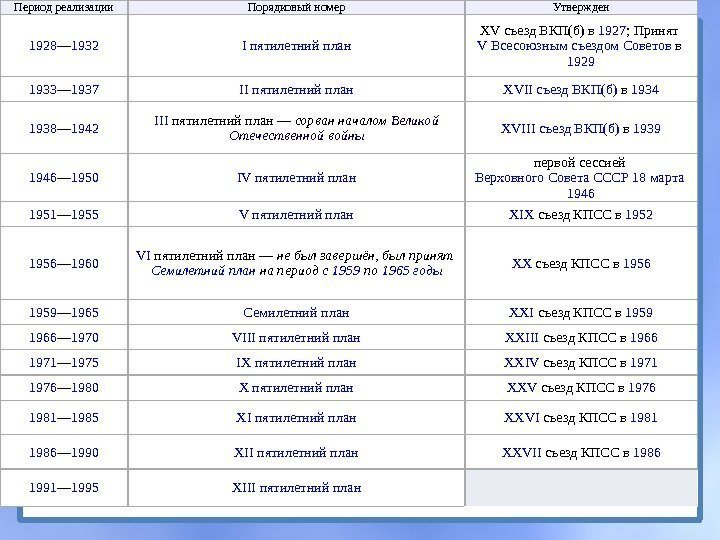The image size is (720, 540).
Task: Click 'XXVII съезд КПСС в 1986'
Action: (x=581, y=453)
